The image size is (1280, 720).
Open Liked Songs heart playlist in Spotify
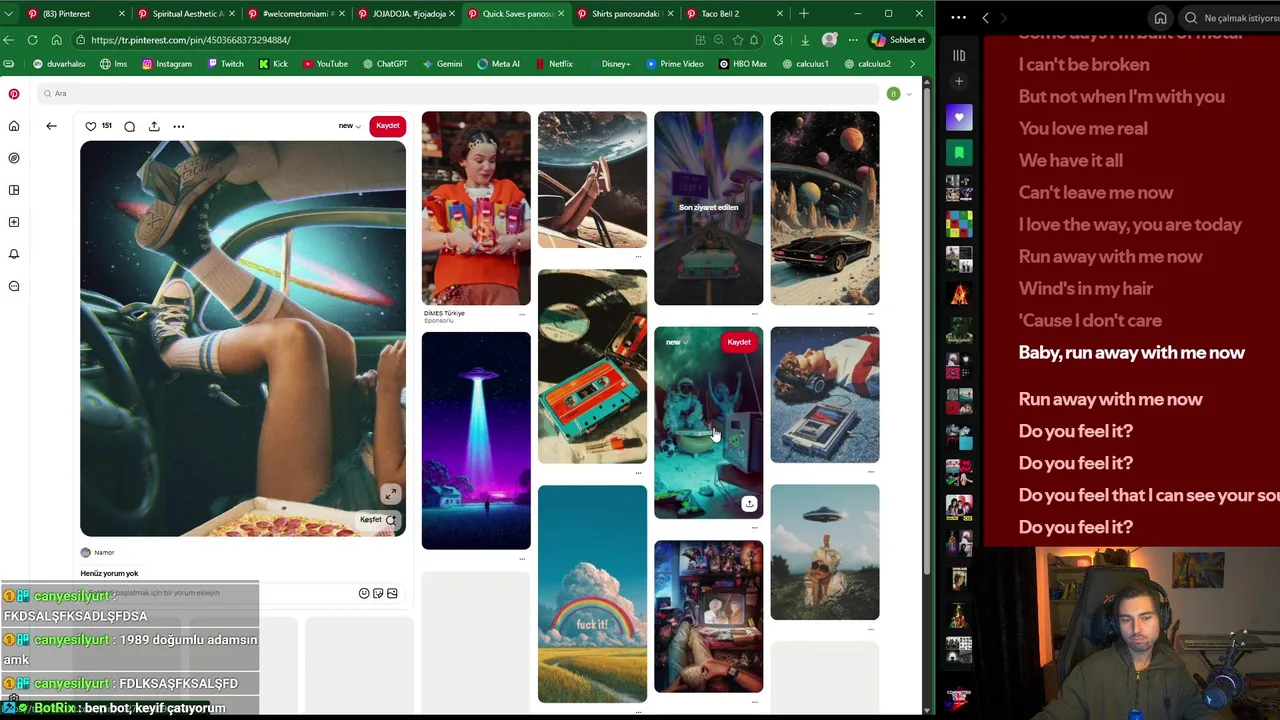pos(959,118)
